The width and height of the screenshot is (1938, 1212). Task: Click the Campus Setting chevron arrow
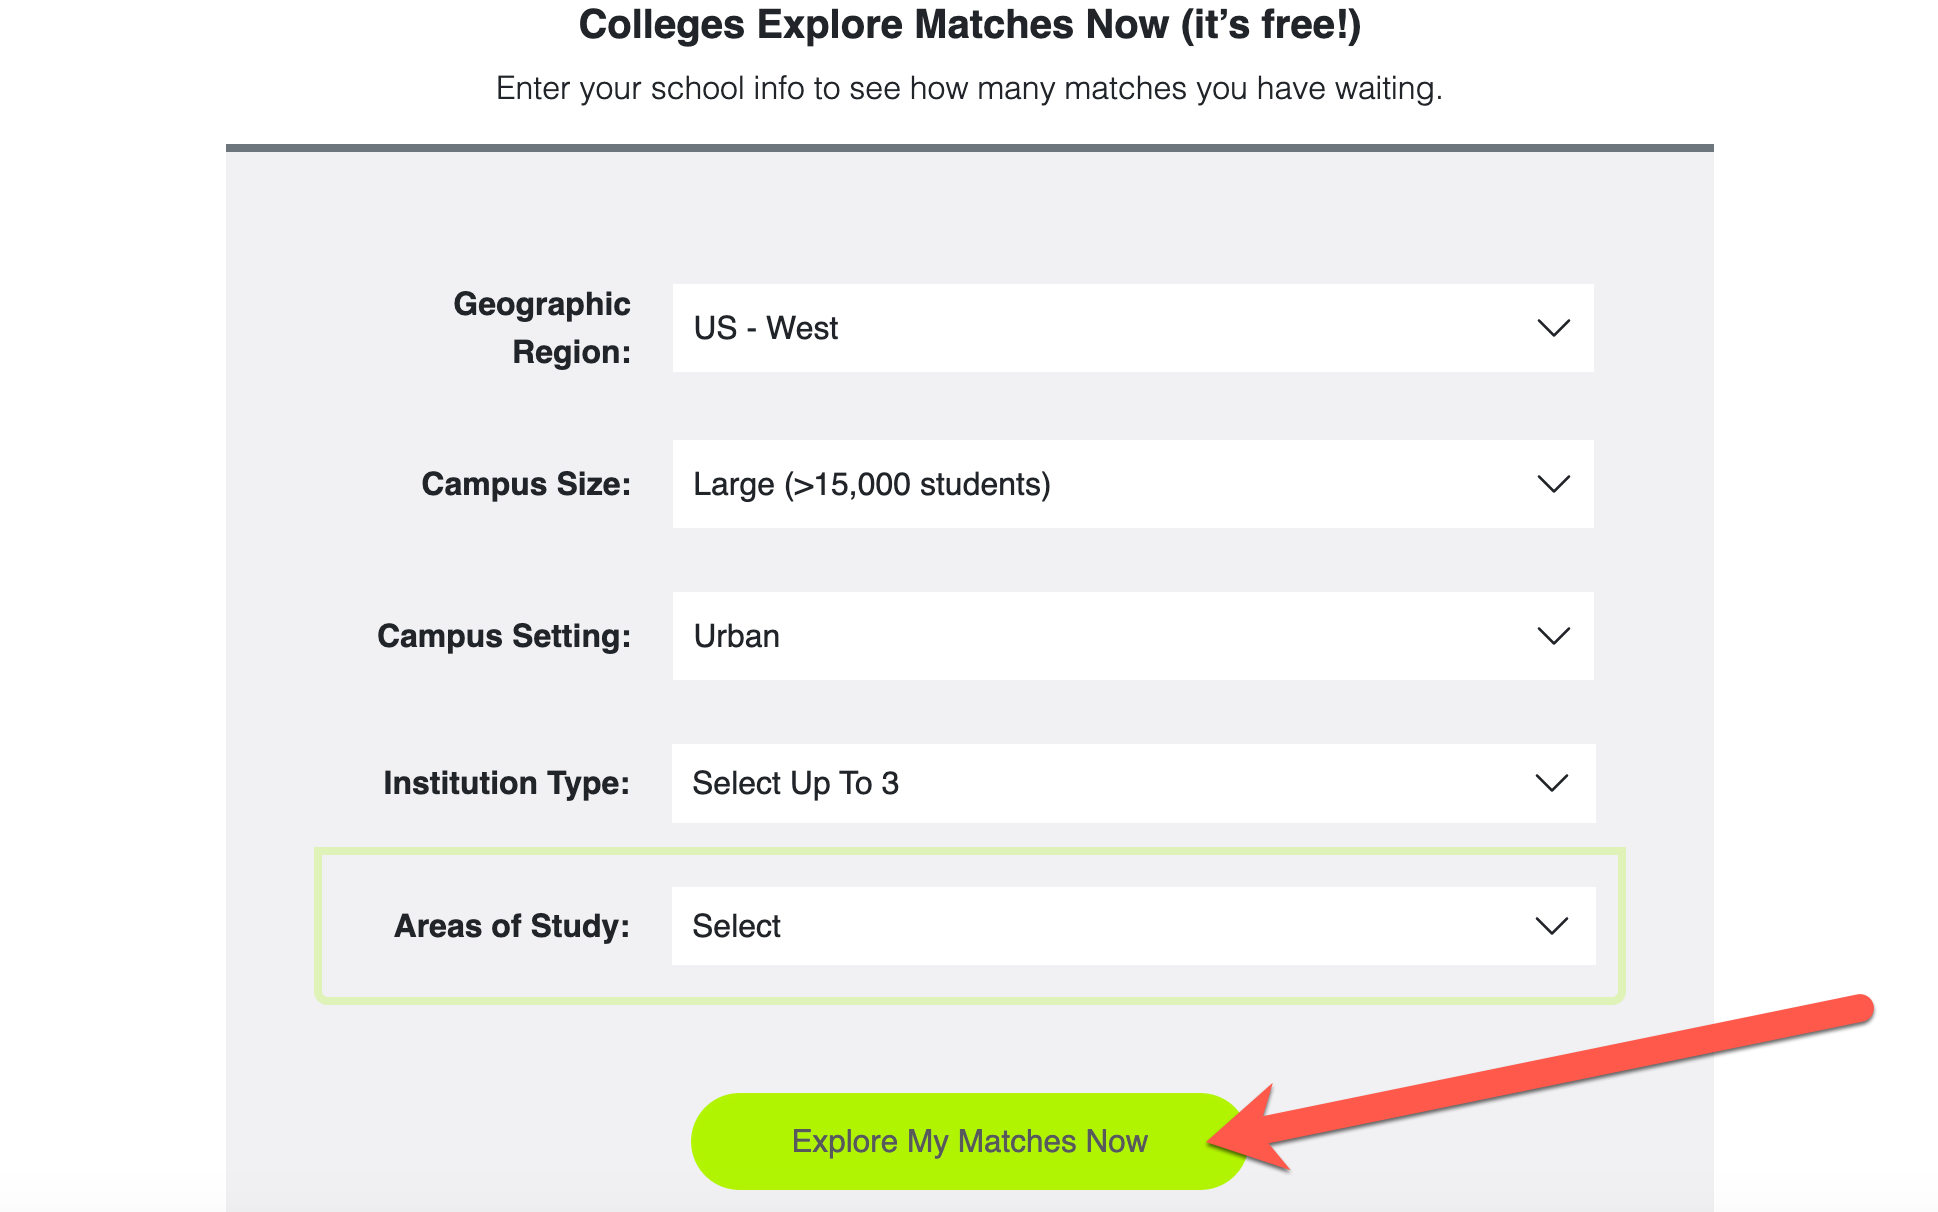(1553, 636)
